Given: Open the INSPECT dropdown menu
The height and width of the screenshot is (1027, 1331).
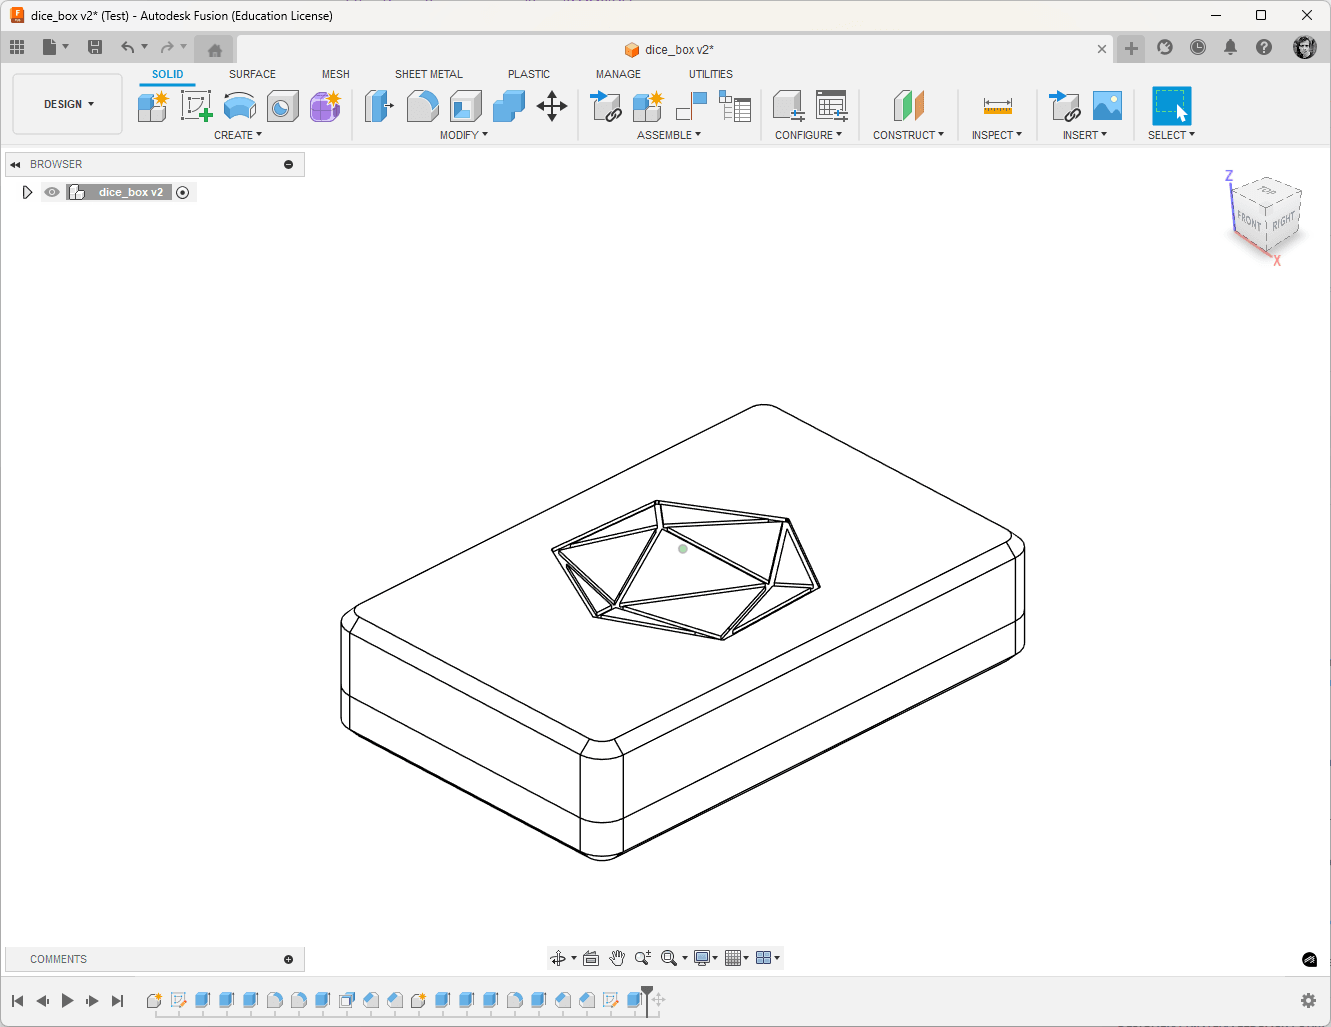Looking at the screenshot, I should [997, 135].
